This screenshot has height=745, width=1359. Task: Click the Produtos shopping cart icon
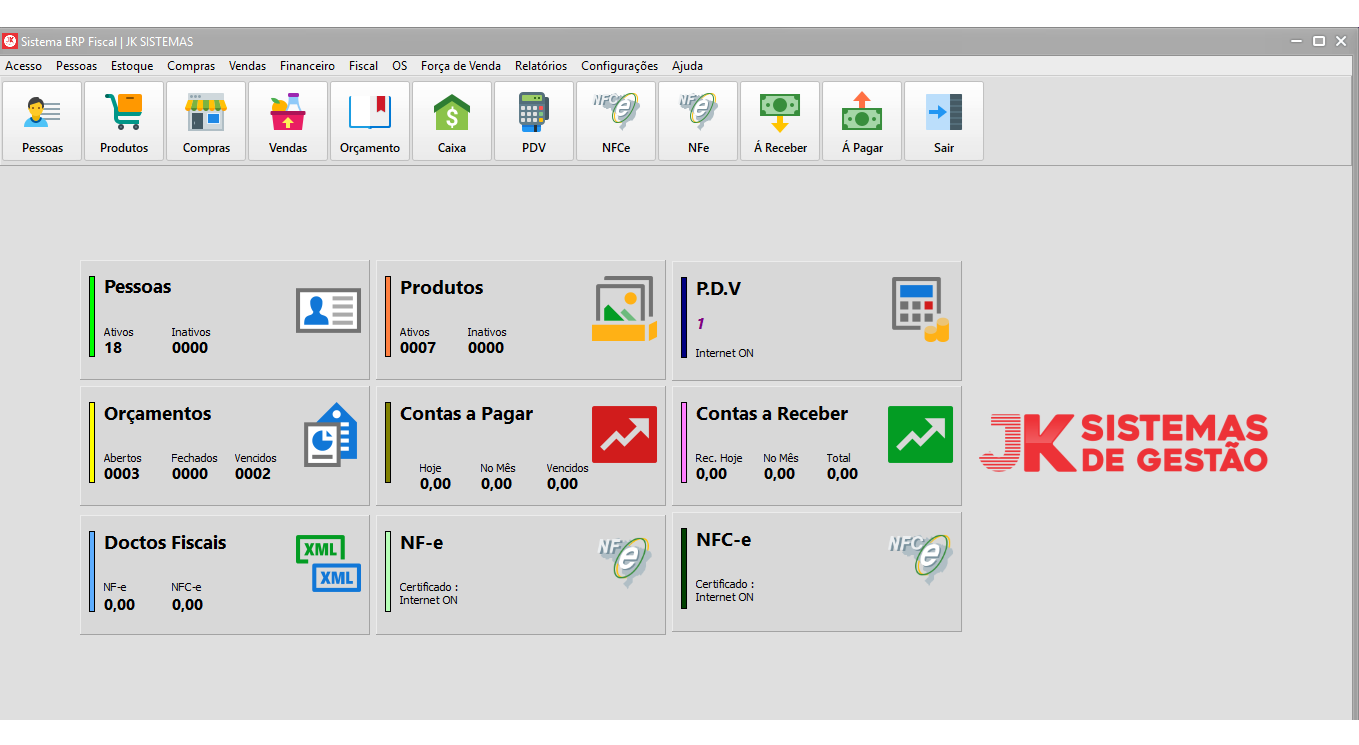point(124,121)
